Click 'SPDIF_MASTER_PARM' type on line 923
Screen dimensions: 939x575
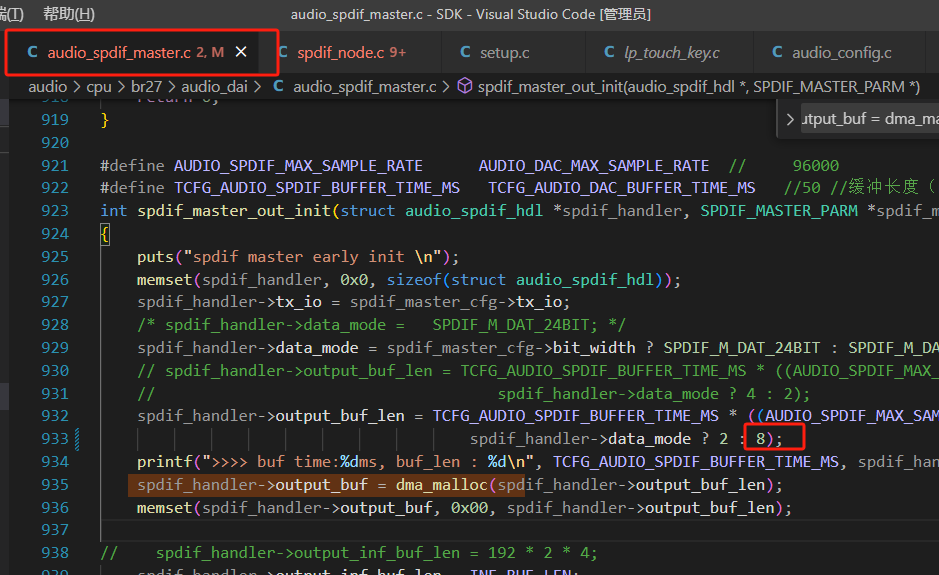[779, 211]
